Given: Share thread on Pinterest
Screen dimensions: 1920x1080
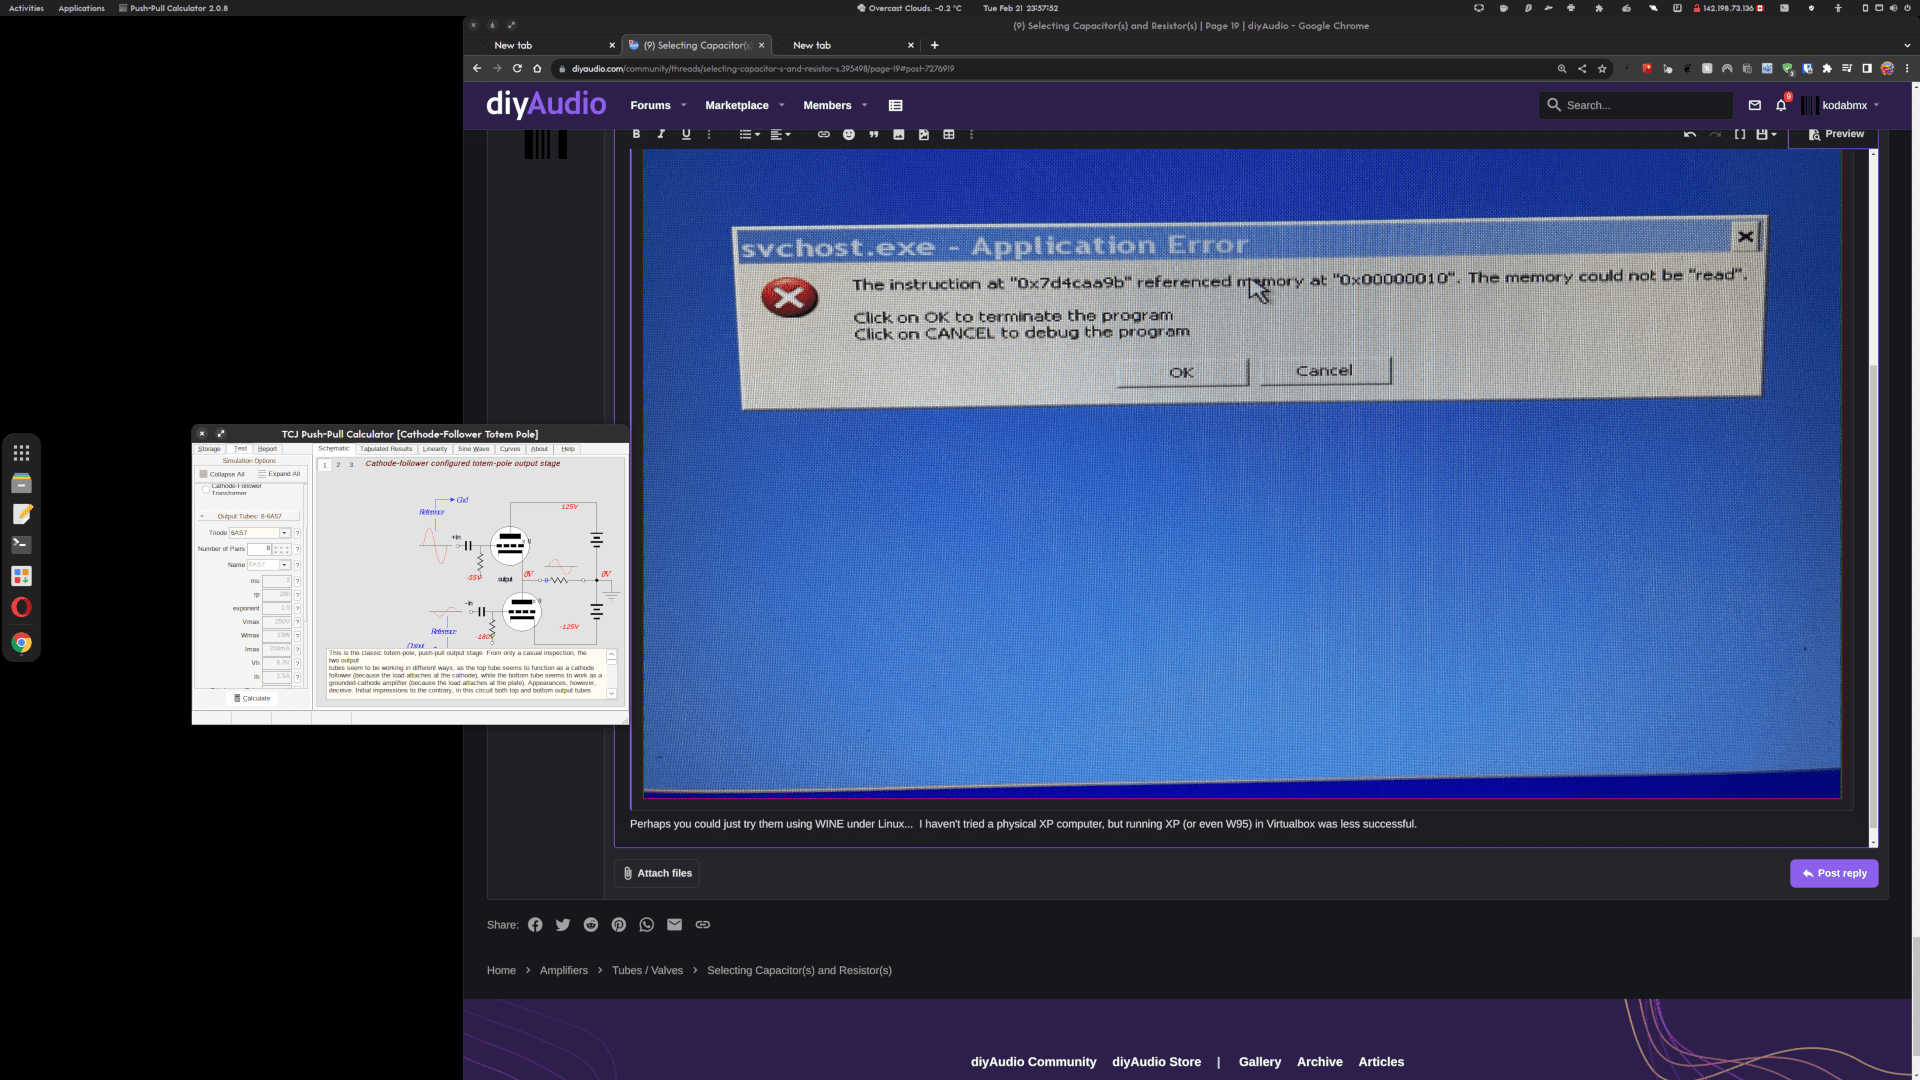Looking at the screenshot, I should click(x=619, y=925).
